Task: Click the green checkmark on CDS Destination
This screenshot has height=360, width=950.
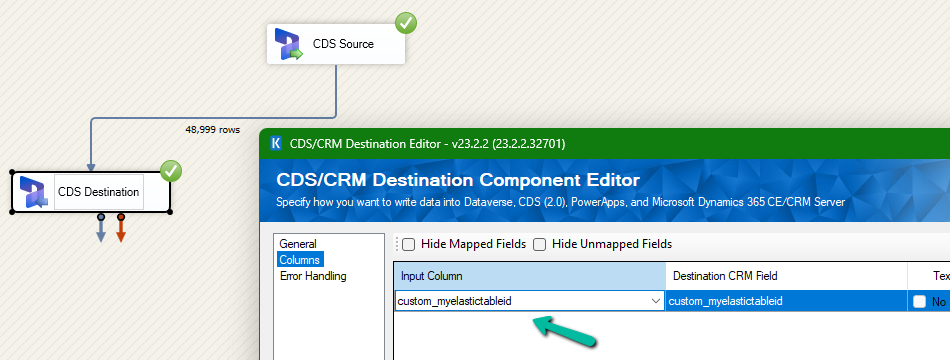Action: pos(171,172)
